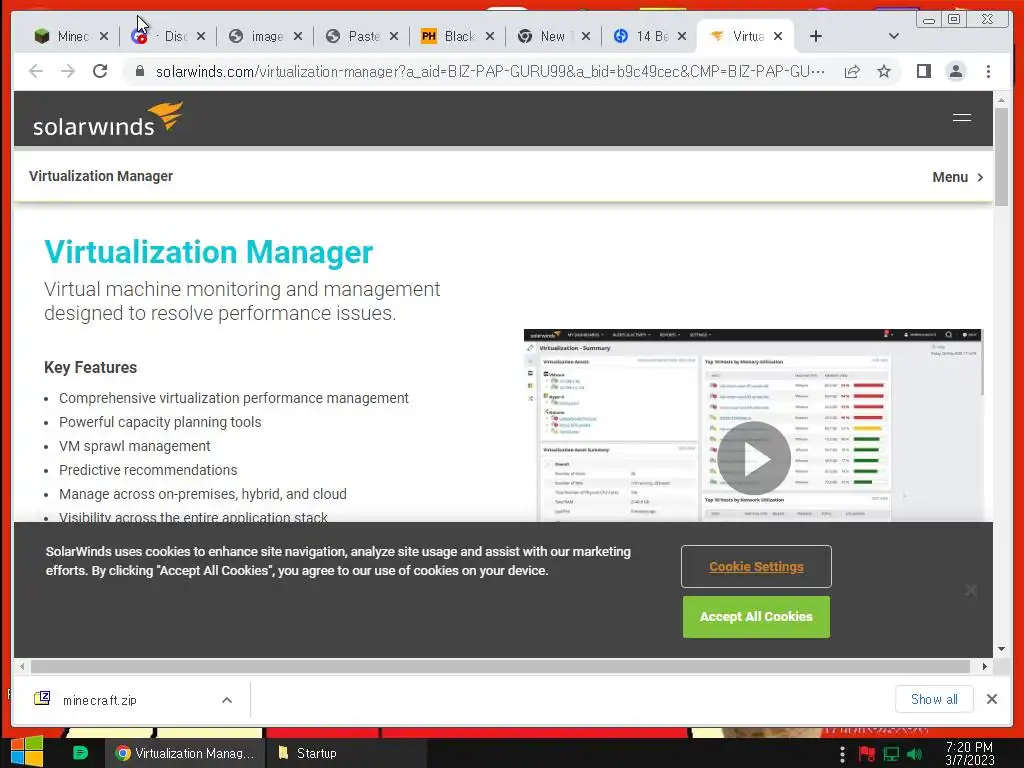Open a new tab

pyautogui.click(x=816, y=36)
